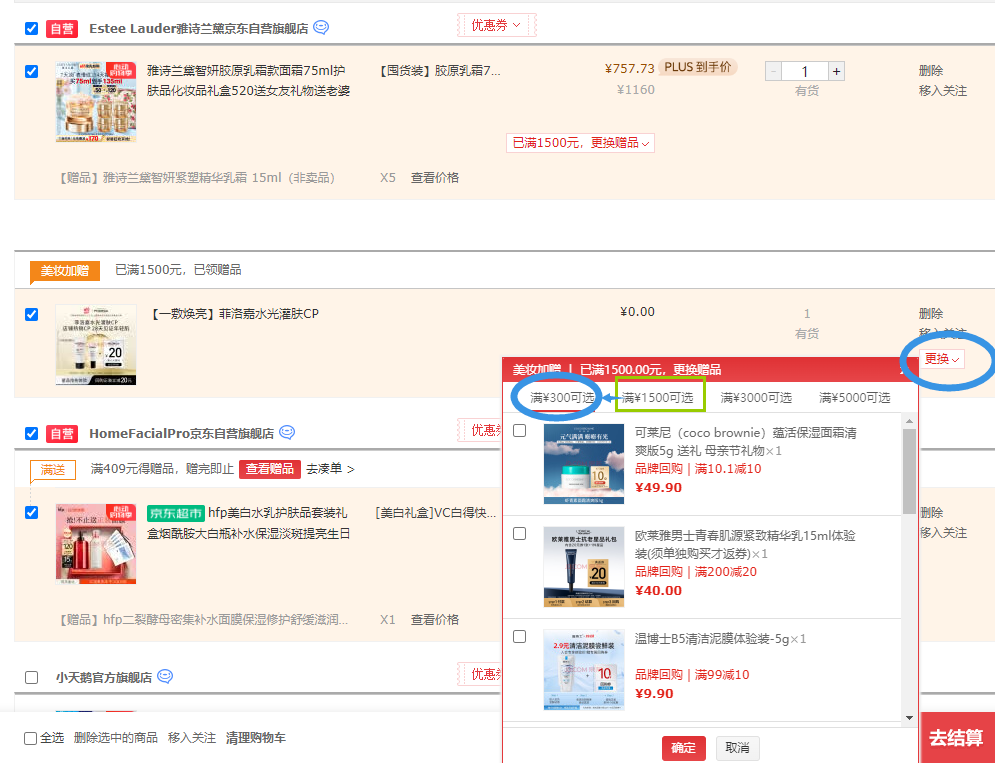The width and height of the screenshot is (995, 763).
Task: Cancel gift selection with 取消
Action: tap(737, 748)
